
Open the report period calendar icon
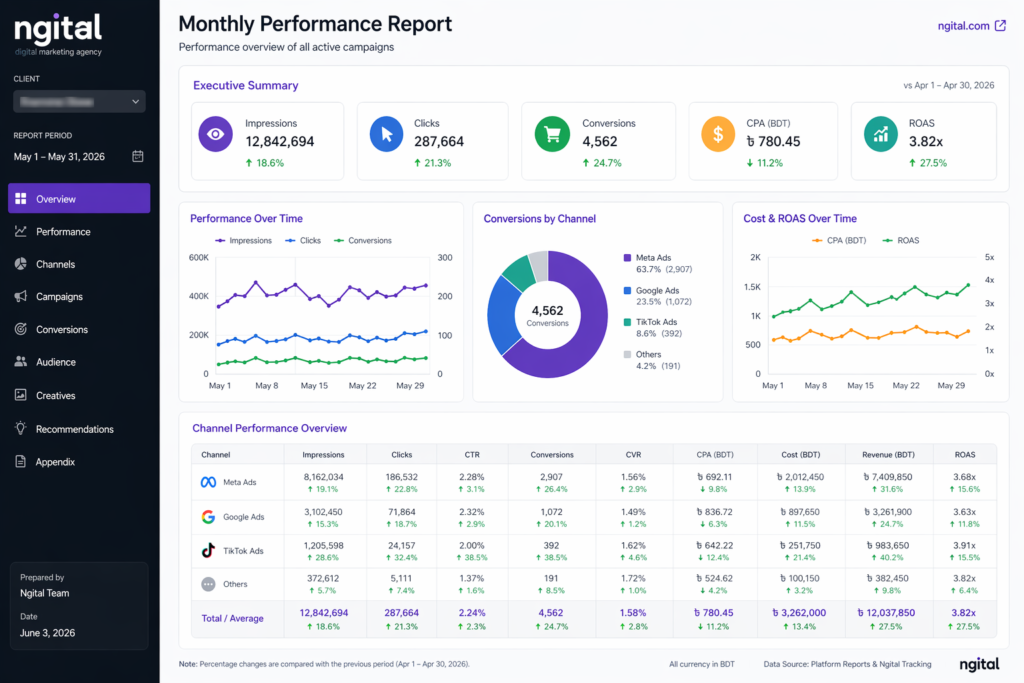click(x=140, y=156)
